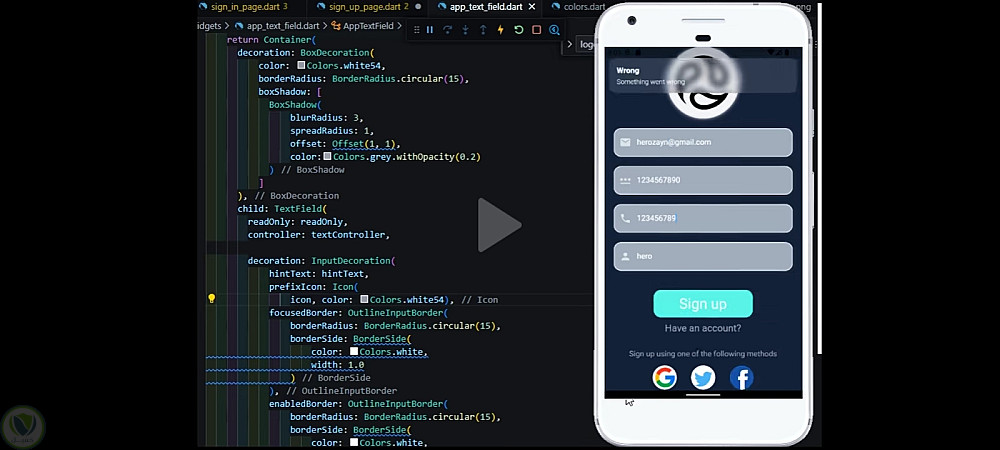Click the Facebook sign-up icon
This screenshot has width=1000, height=450.
click(x=742, y=378)
